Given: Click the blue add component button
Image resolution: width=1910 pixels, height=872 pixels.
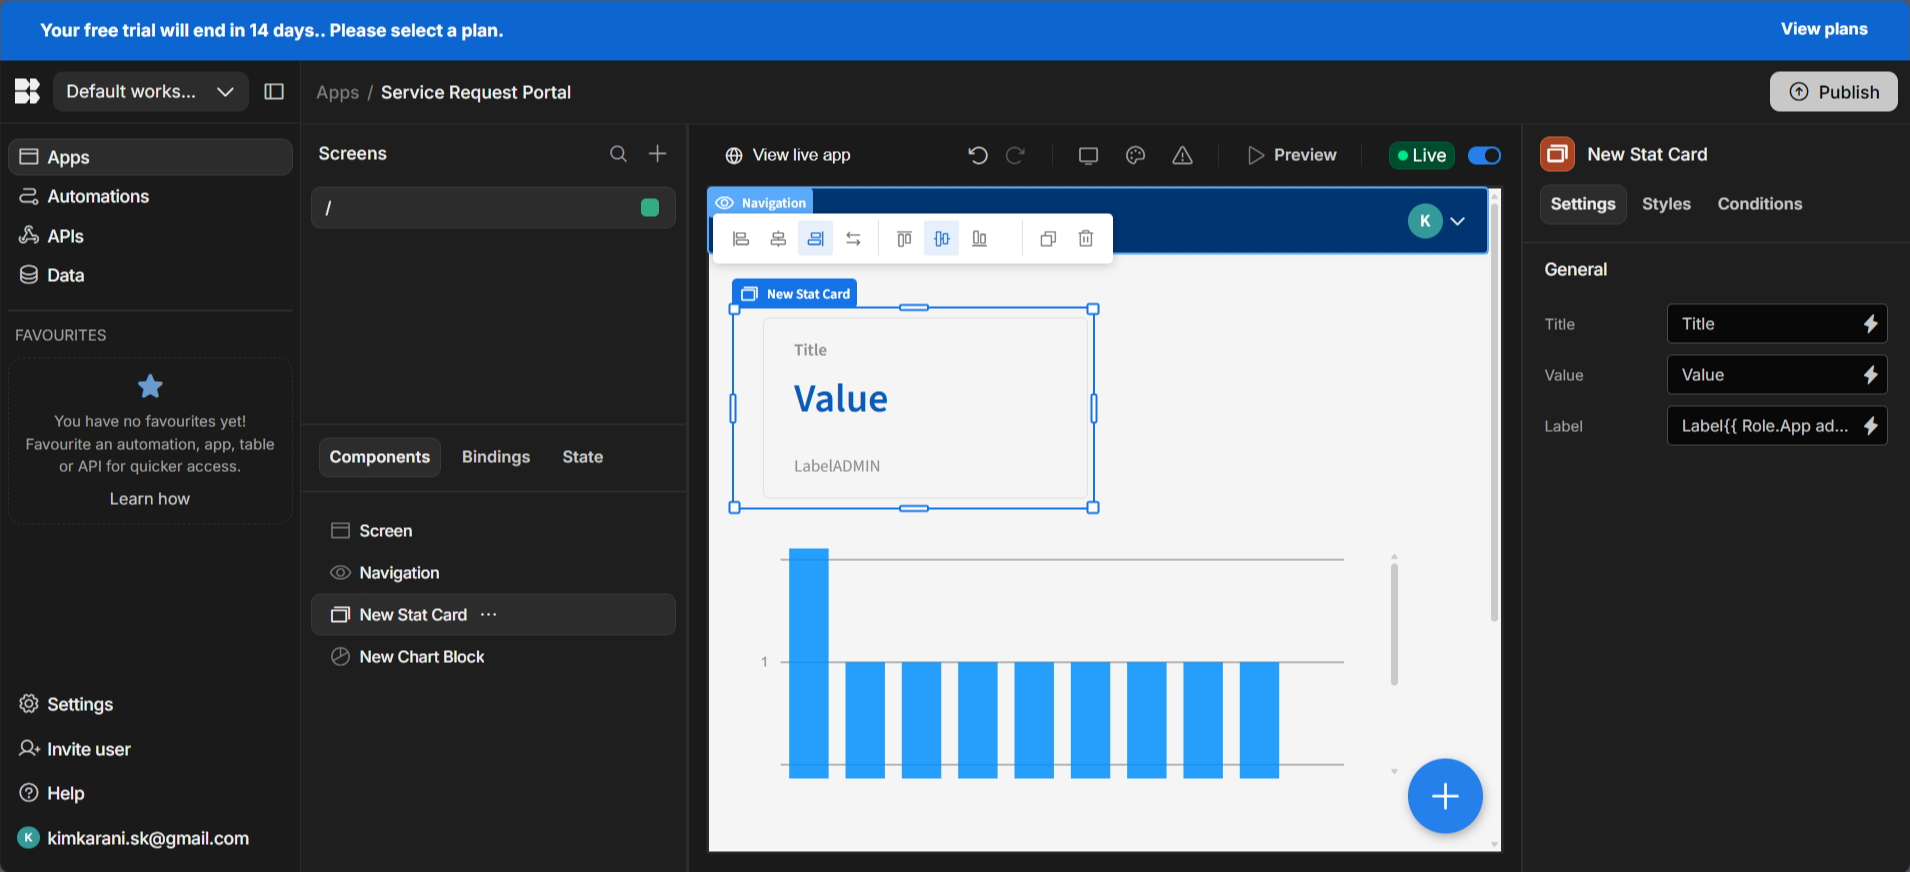Looking at the screenshot, I should point(1445,796).
